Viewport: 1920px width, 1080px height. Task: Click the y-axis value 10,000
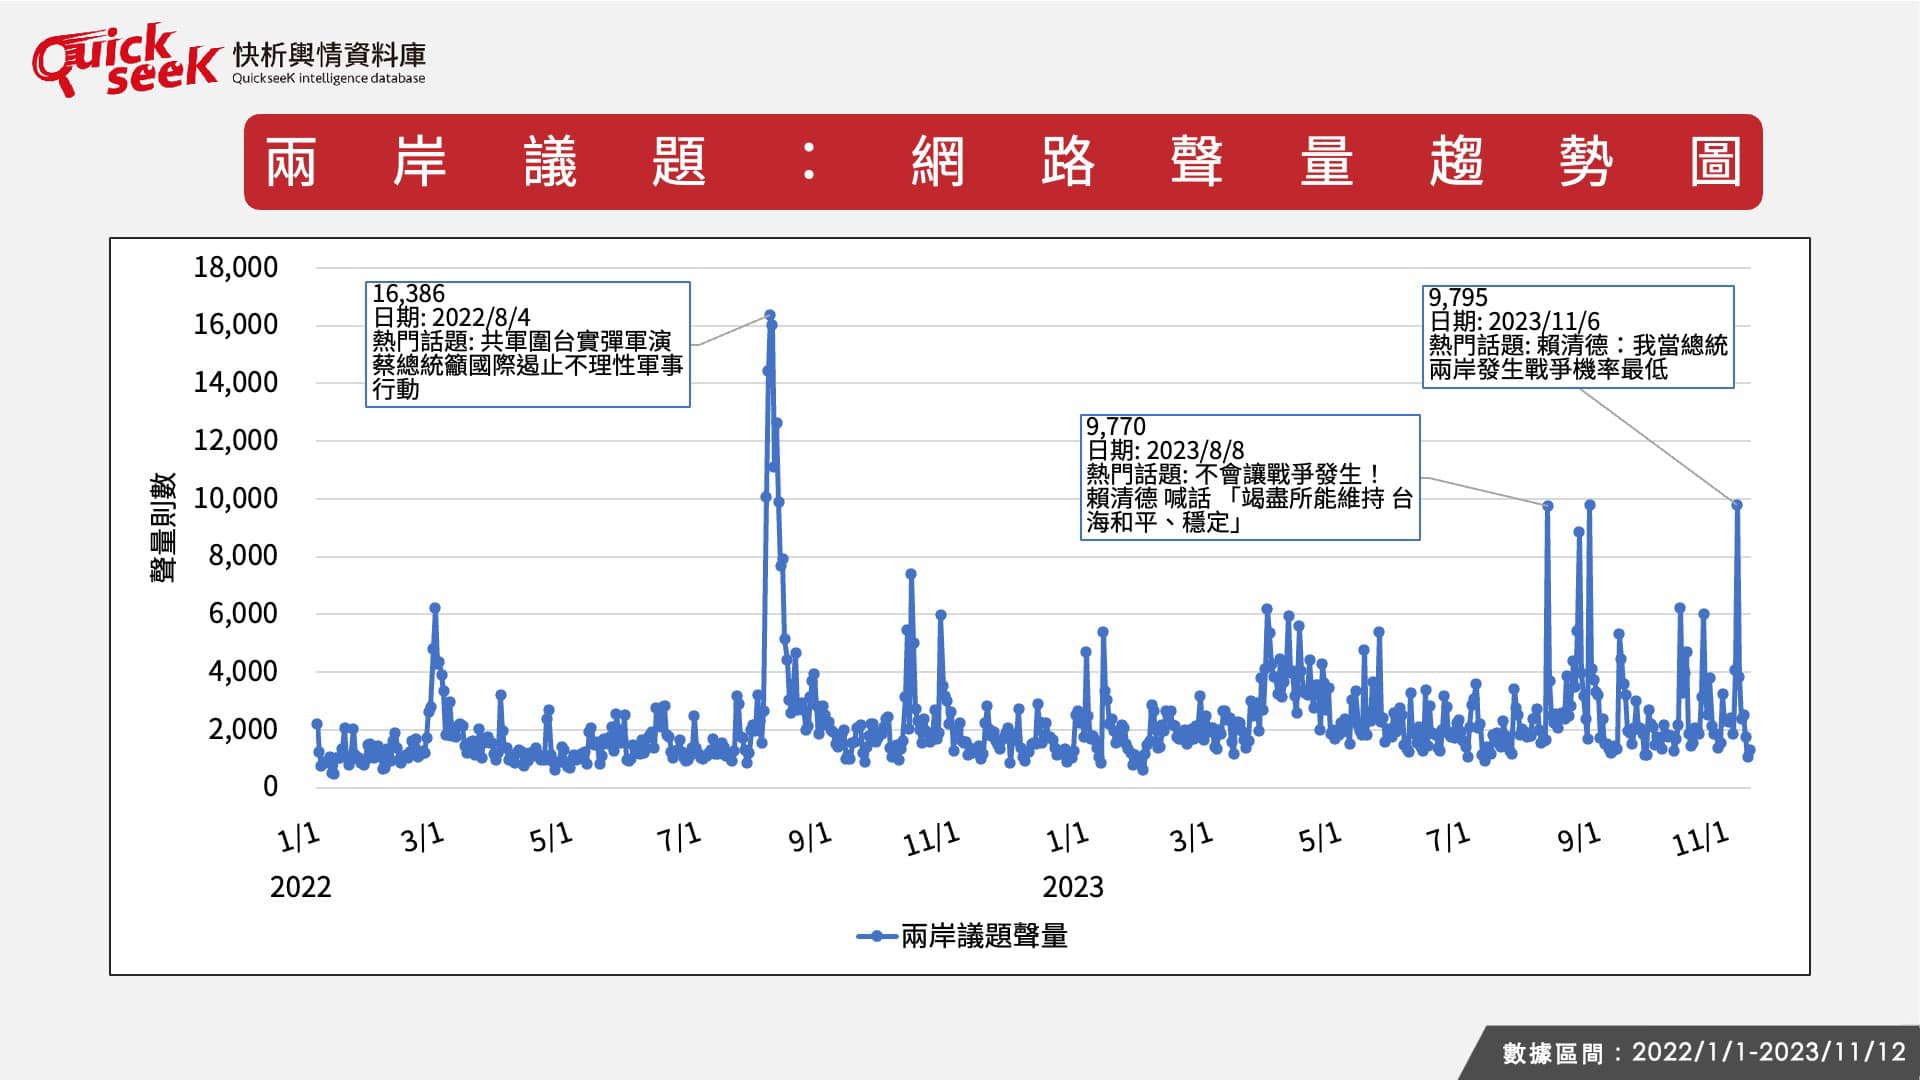(x=236, y=498)
